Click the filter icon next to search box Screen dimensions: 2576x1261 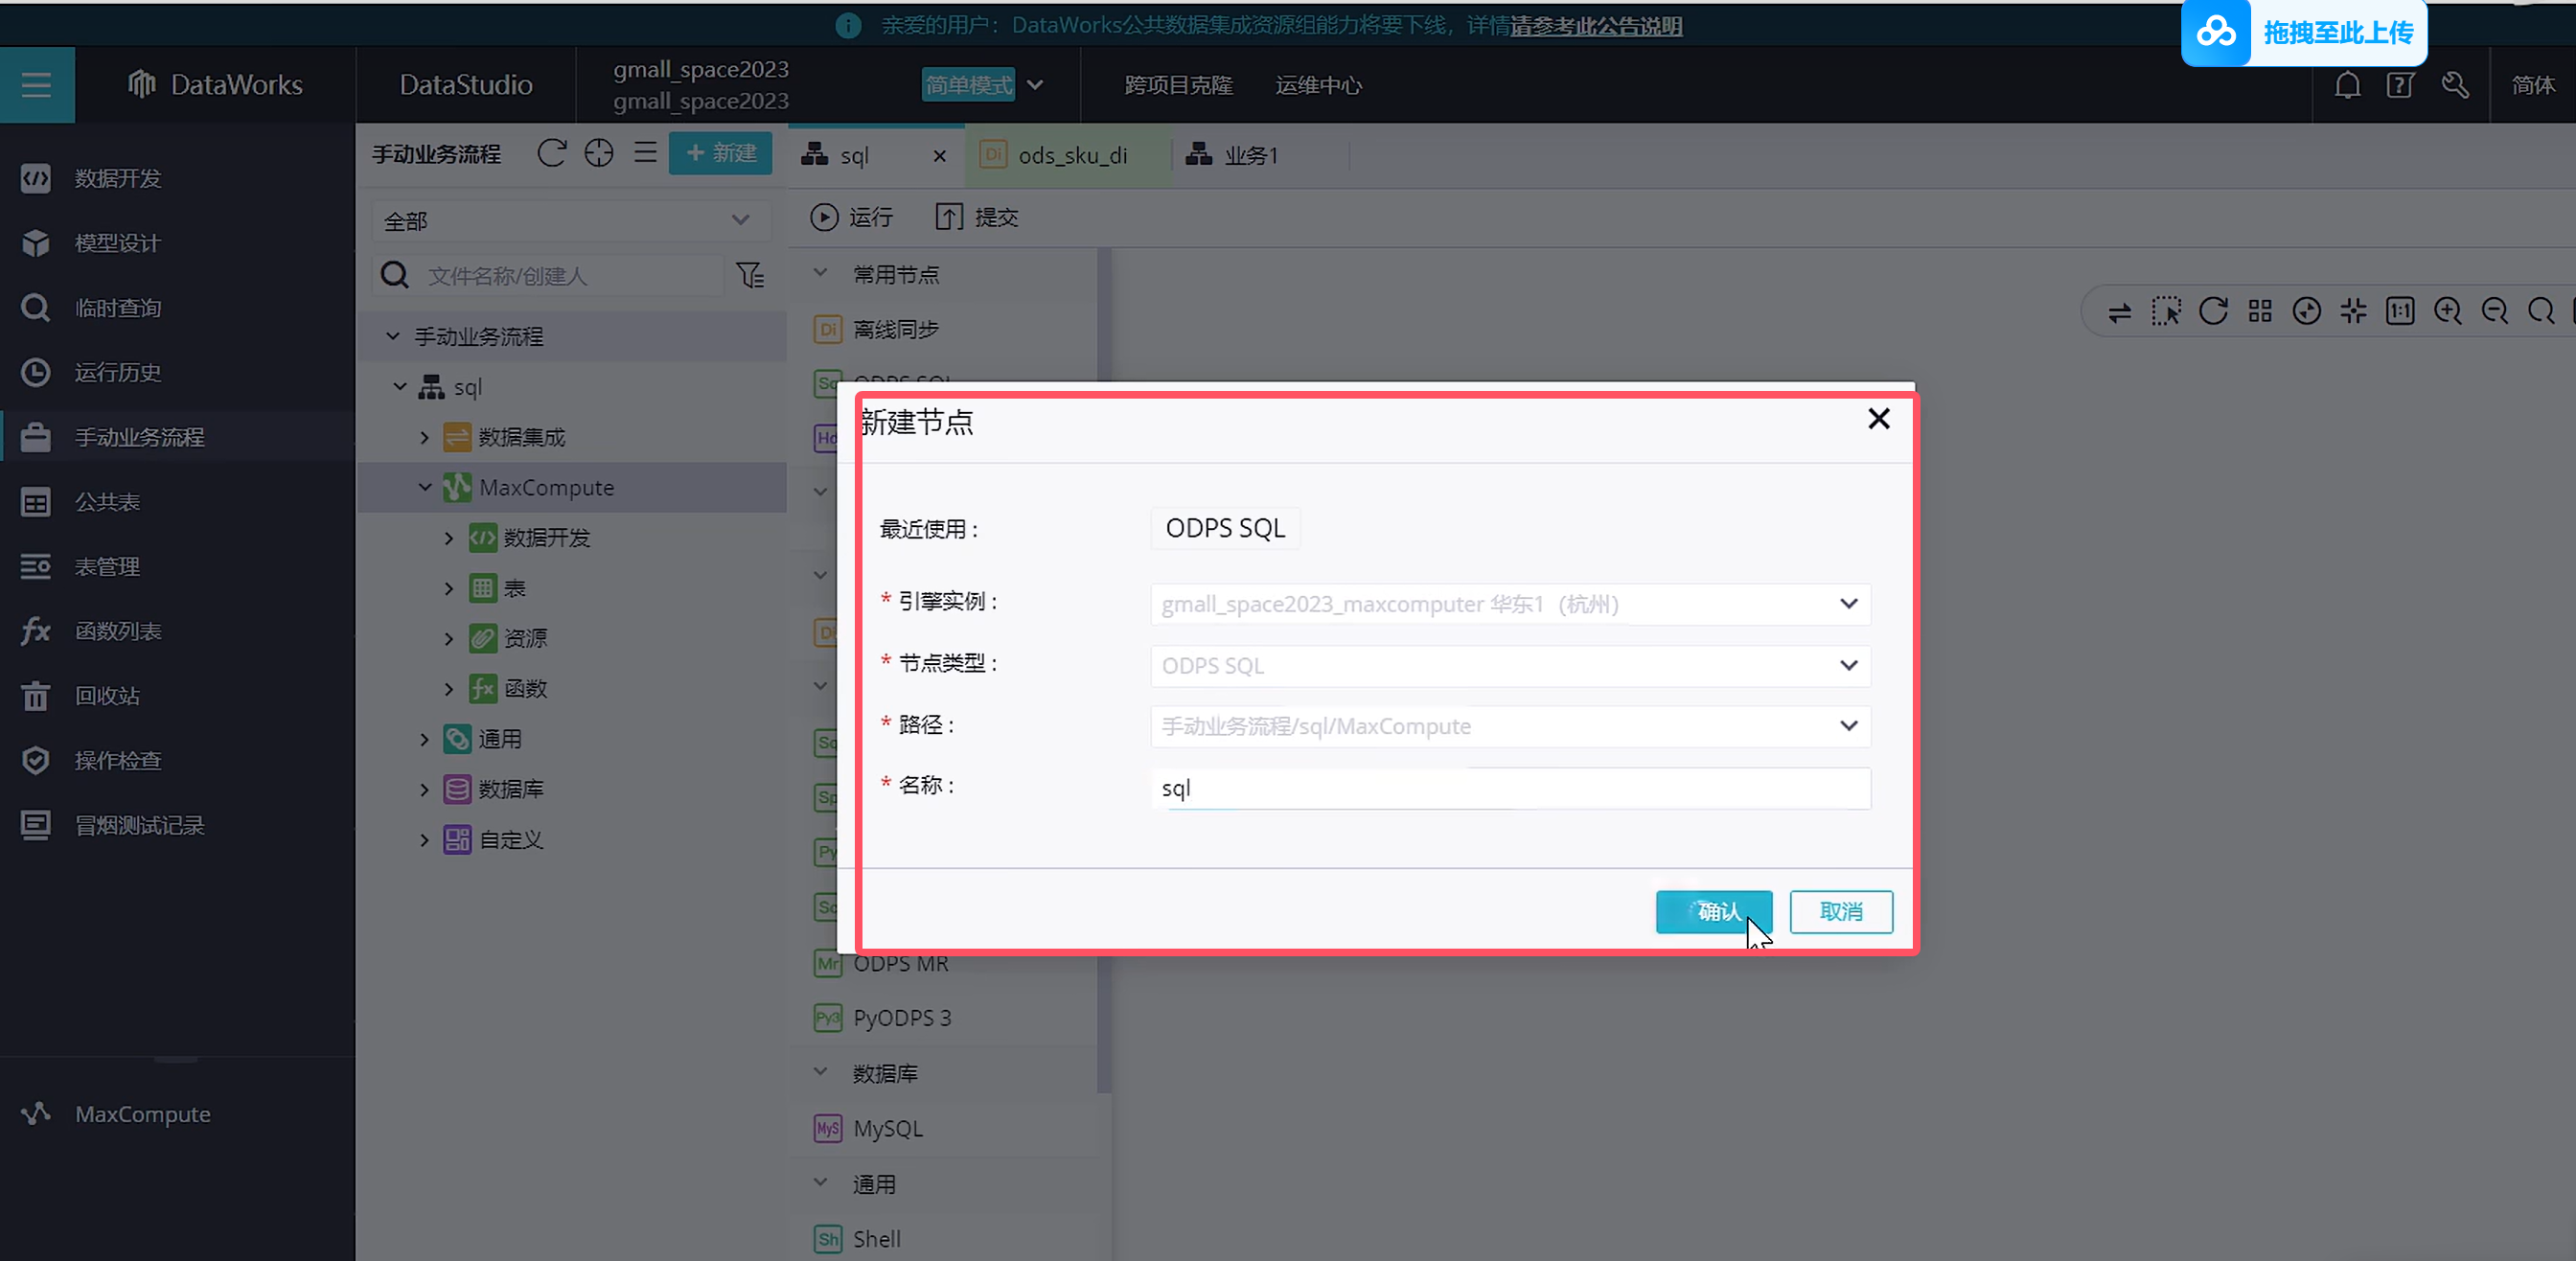click(750, 275)
